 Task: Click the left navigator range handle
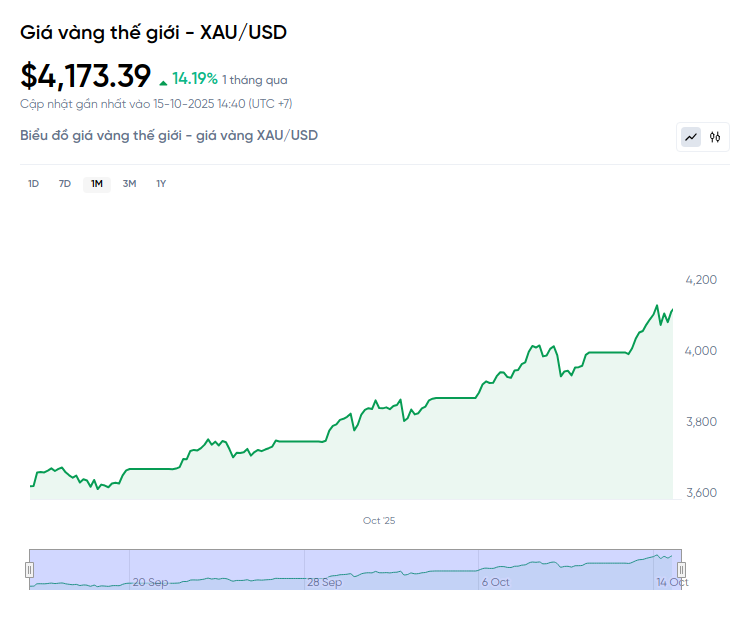[30, 569]
